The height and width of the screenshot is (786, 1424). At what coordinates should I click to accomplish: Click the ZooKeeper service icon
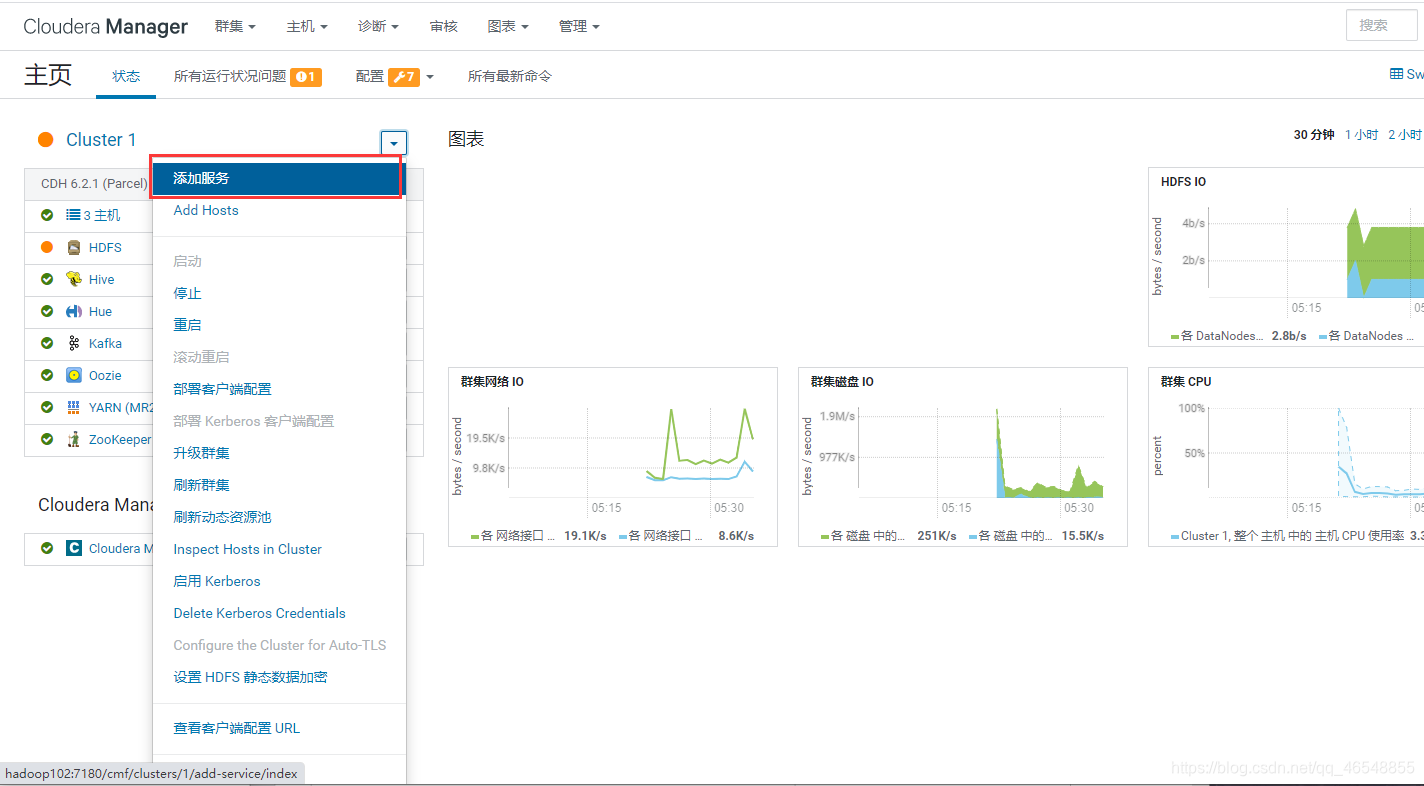pos(73,439)
